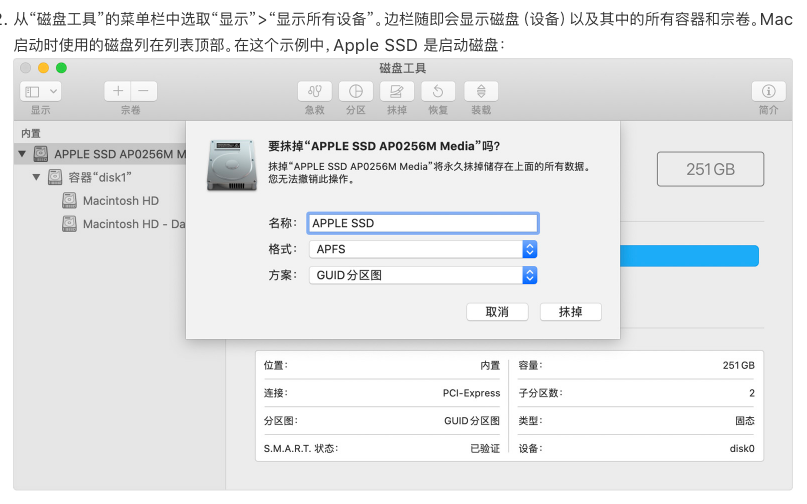Open the 方案 GUID 分区图 scheme dropdown
Viewport: 807px width, 504px height.
(423, 275)
